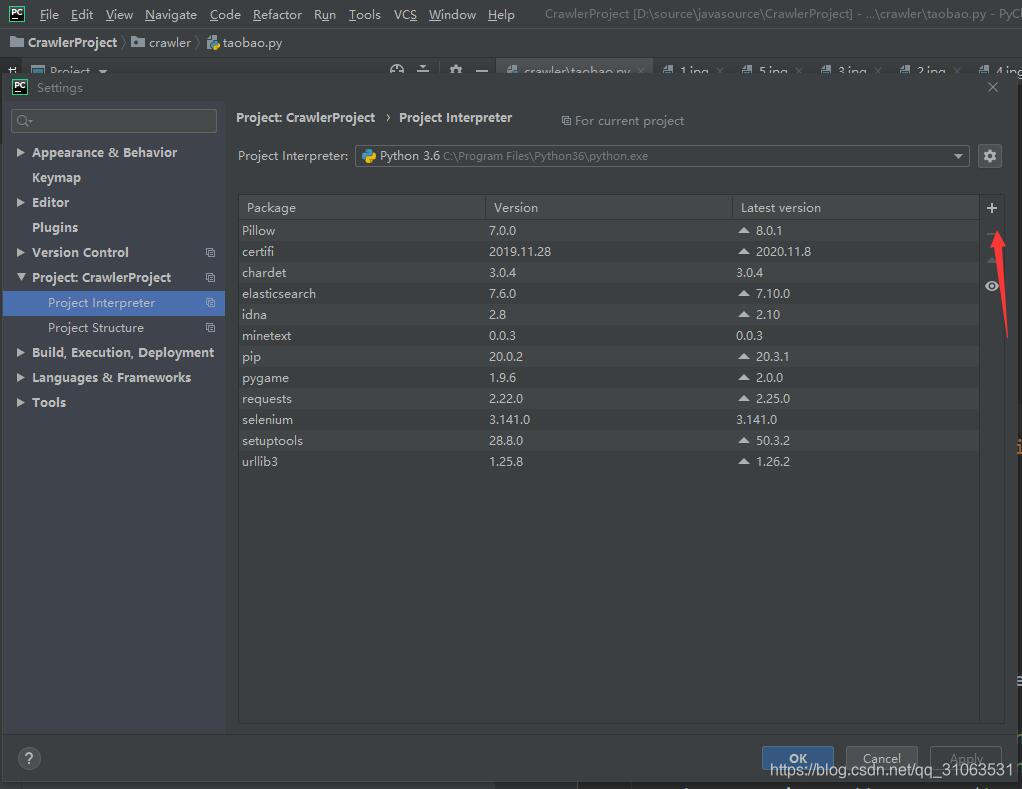Select the requests package row
The height and width of the screenshot is (789, 1022).
coord(608,398)
